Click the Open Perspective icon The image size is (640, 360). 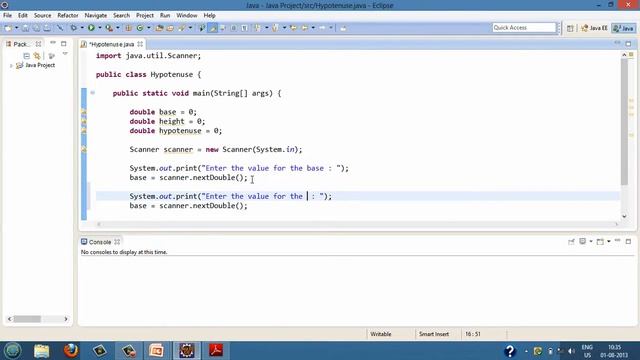[x=570, y=28]
